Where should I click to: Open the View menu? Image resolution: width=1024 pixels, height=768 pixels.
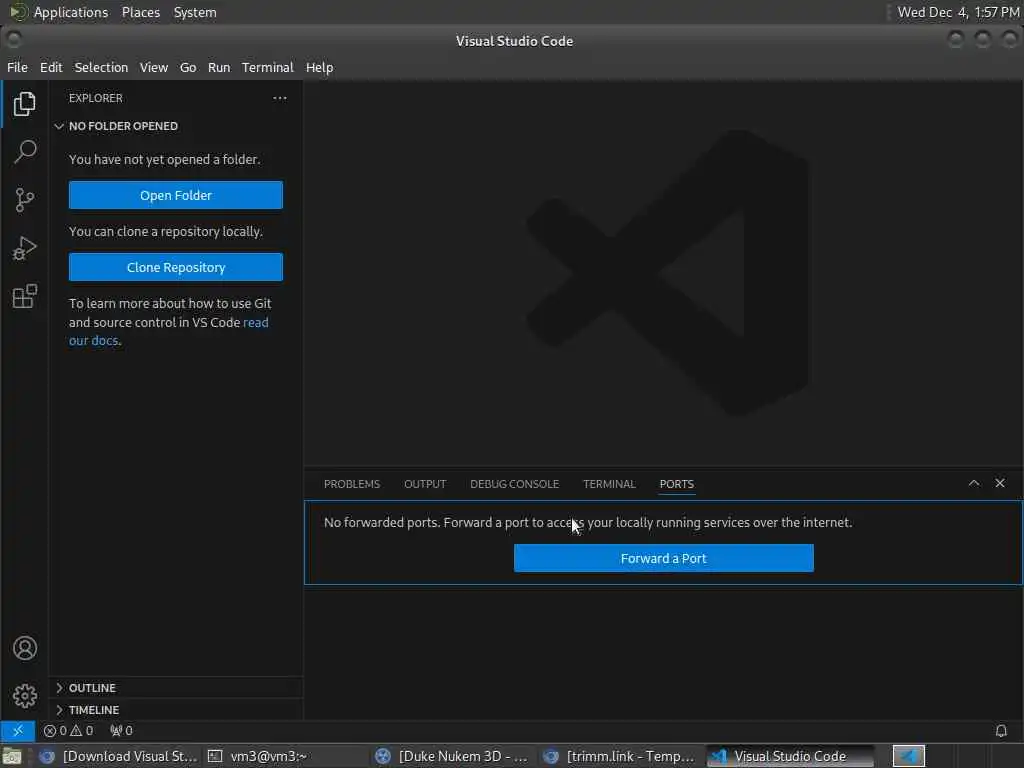(153, 67)
